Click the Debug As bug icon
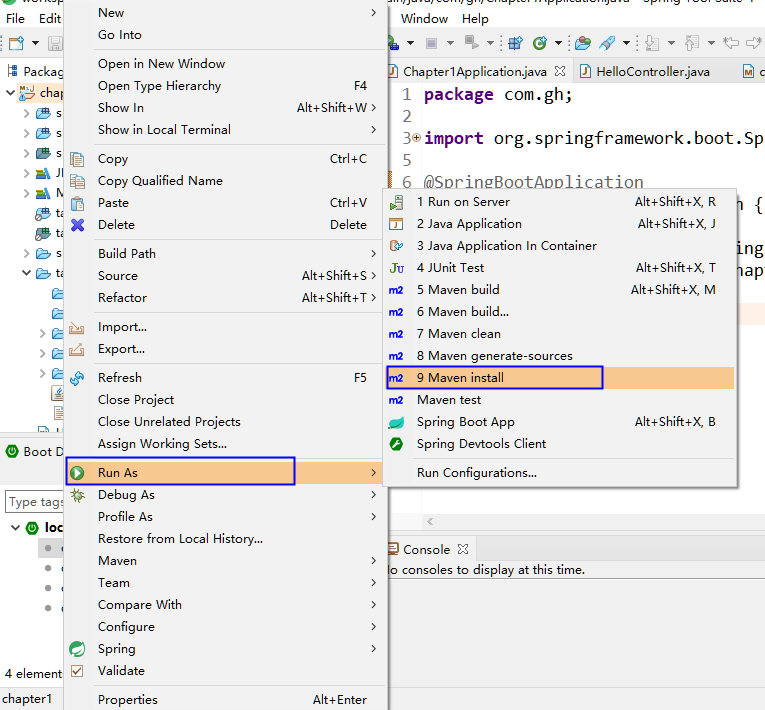 pos(77,495)
